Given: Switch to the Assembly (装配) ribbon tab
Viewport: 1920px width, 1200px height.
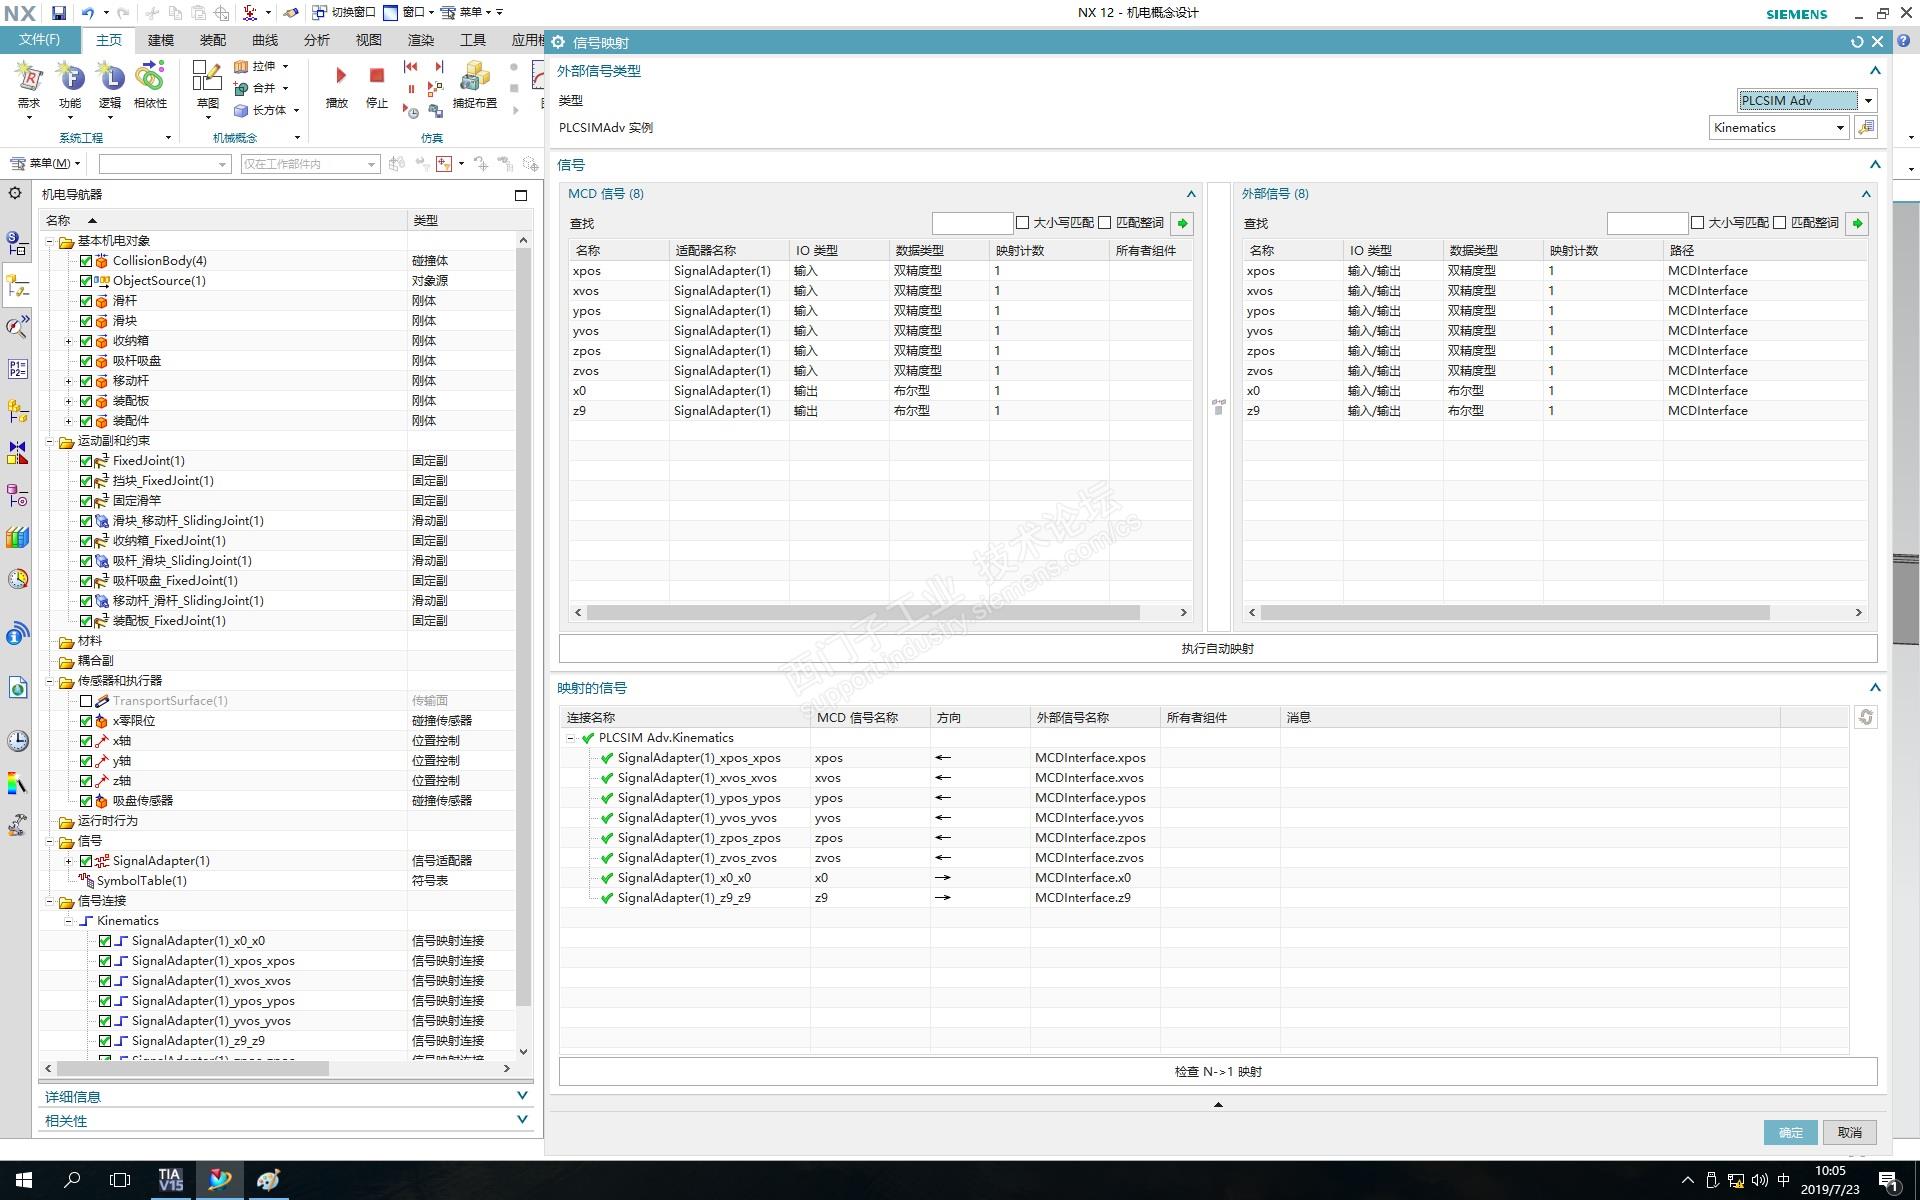Looking at the screenshot, I should (x=212, y=40).
